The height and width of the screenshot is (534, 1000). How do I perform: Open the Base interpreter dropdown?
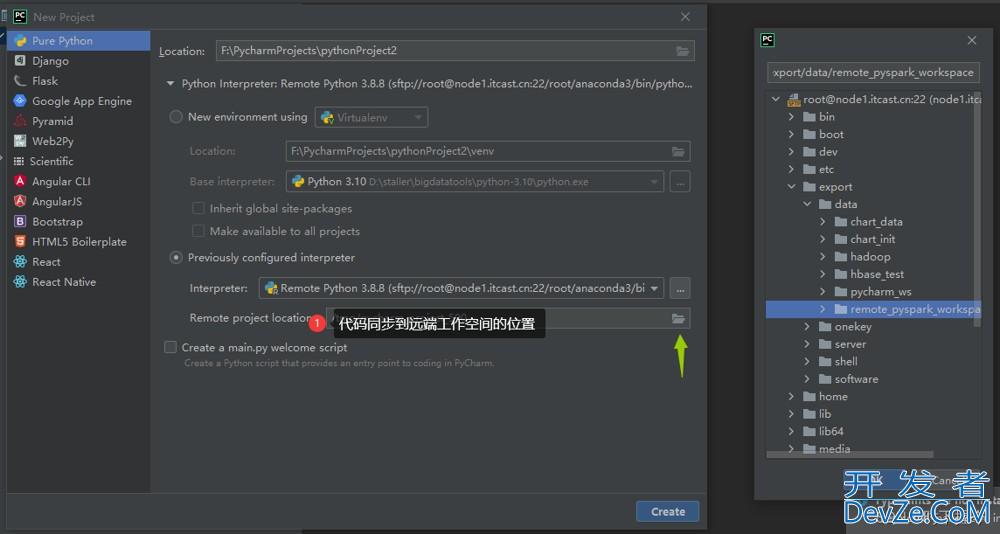(474, 182)
